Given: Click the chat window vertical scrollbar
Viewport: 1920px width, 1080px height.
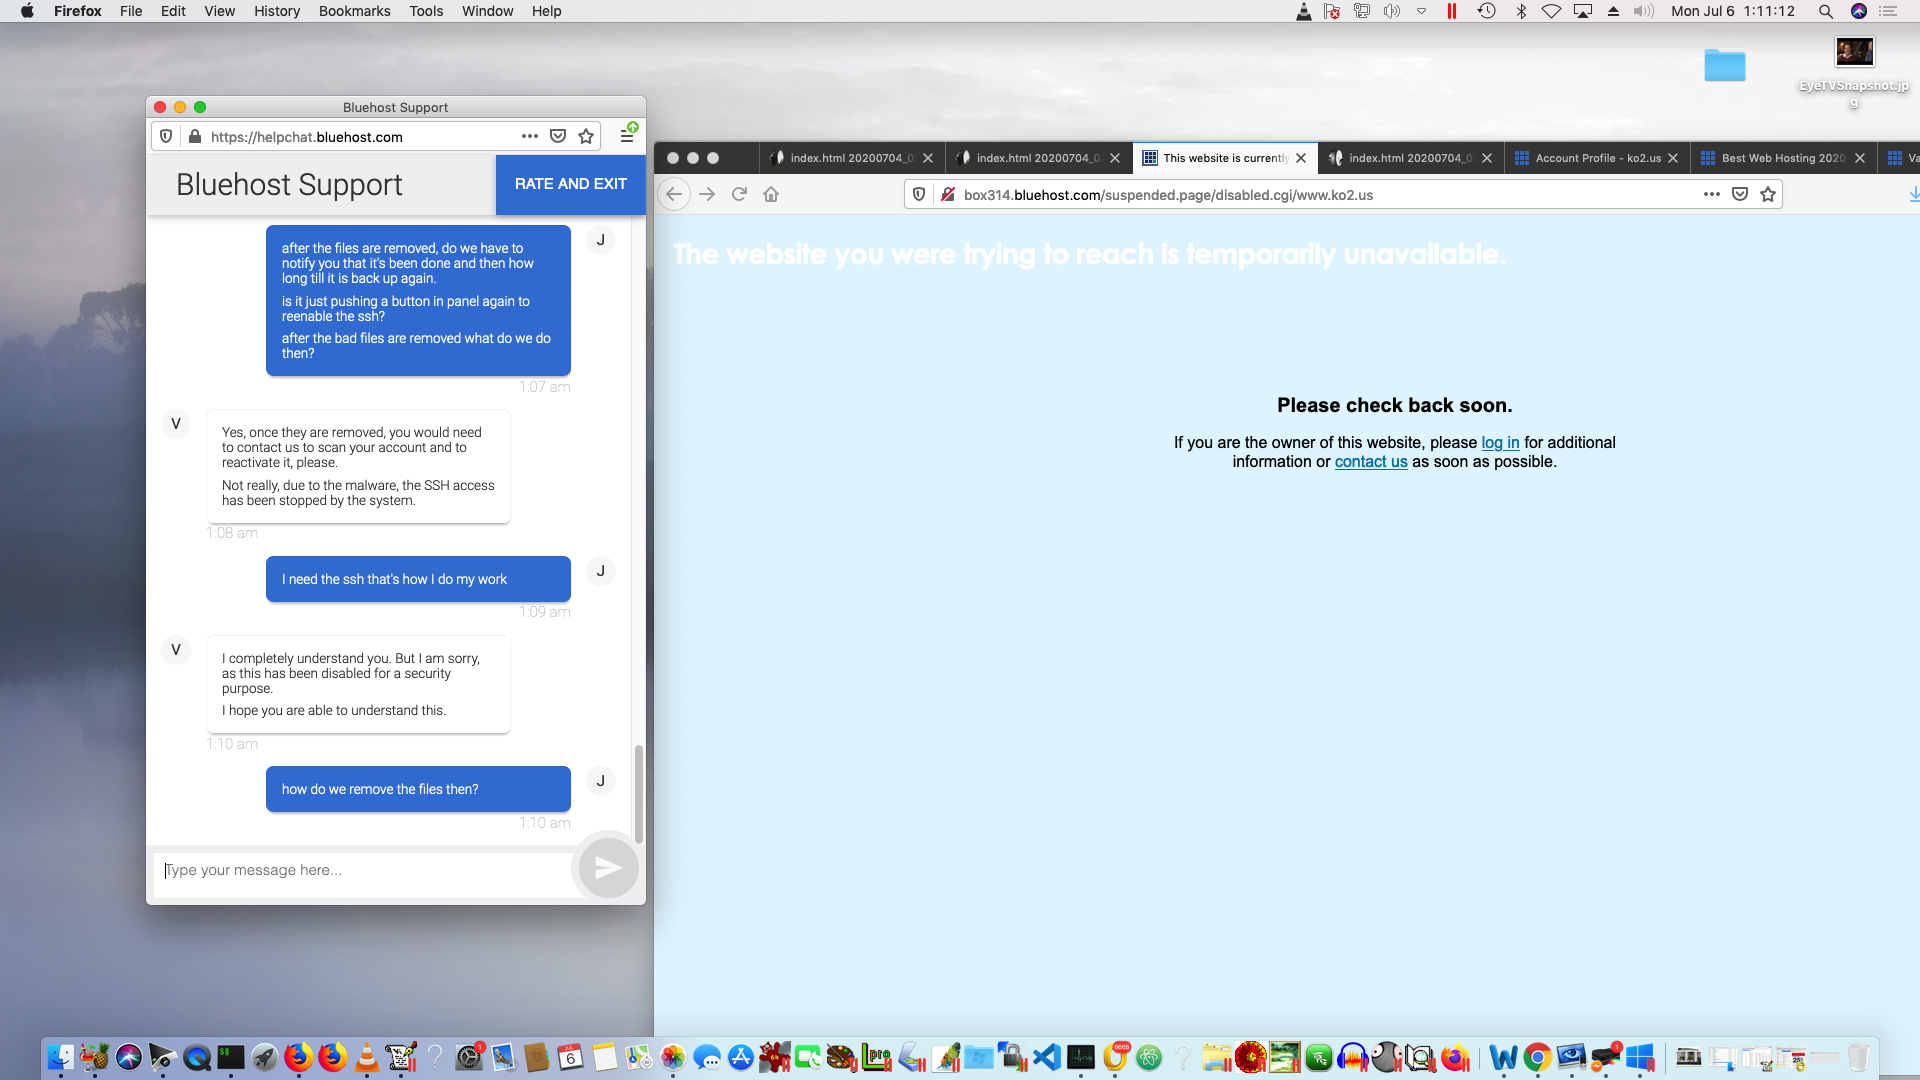Looking at the screenshot, I should tap(638, 794).
